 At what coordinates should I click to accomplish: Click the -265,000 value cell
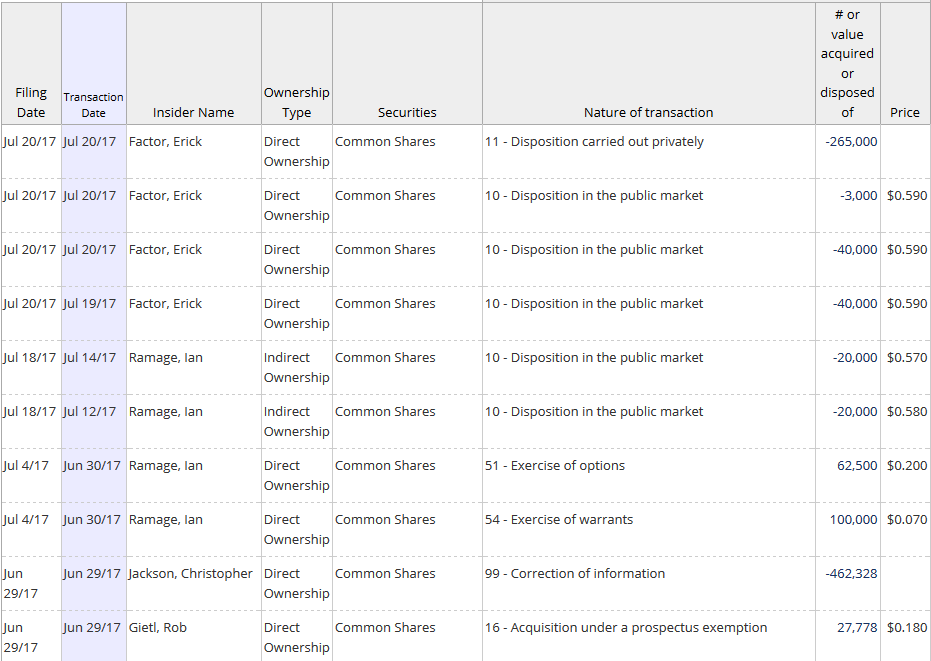(851, 142)
